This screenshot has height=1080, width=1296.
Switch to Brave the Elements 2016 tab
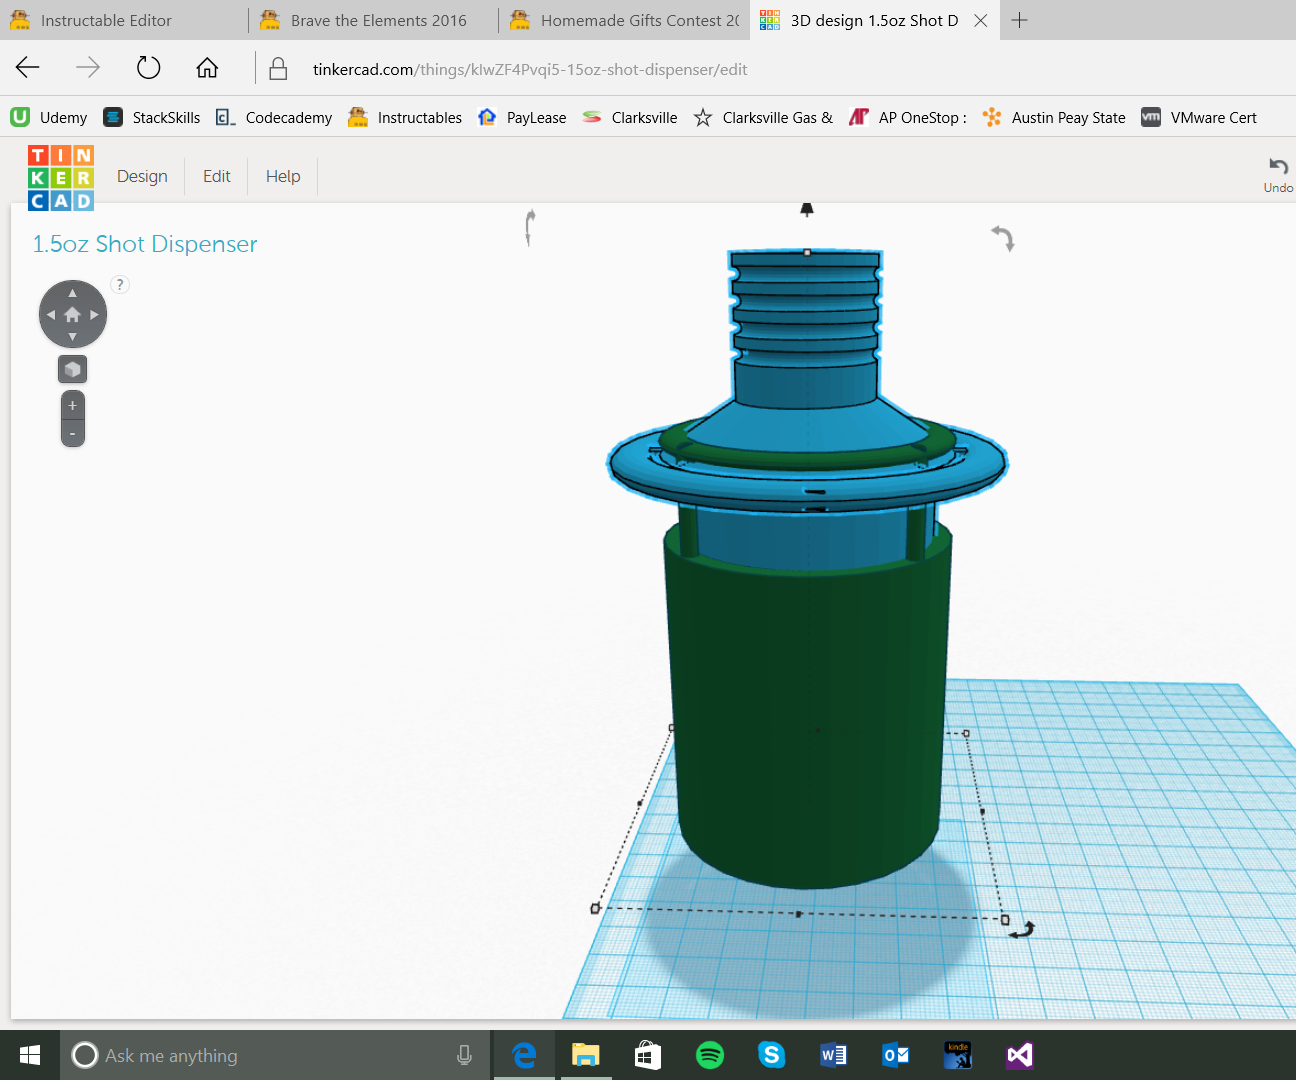[378, 20]
